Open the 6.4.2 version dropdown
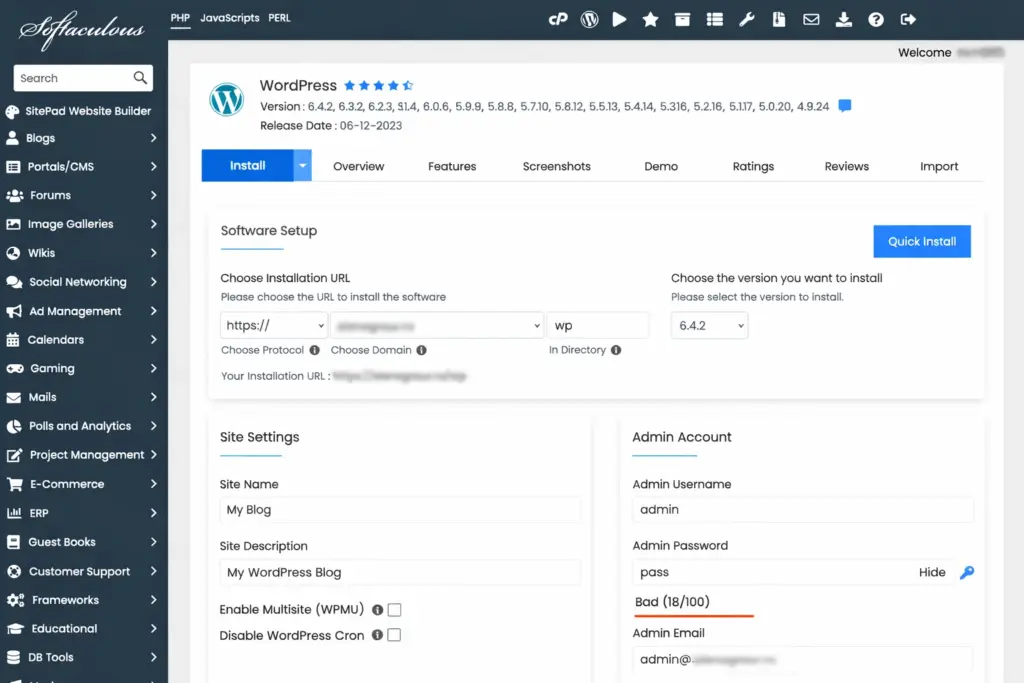Viewport: 1024px width, 683px height. pos(709,326)
